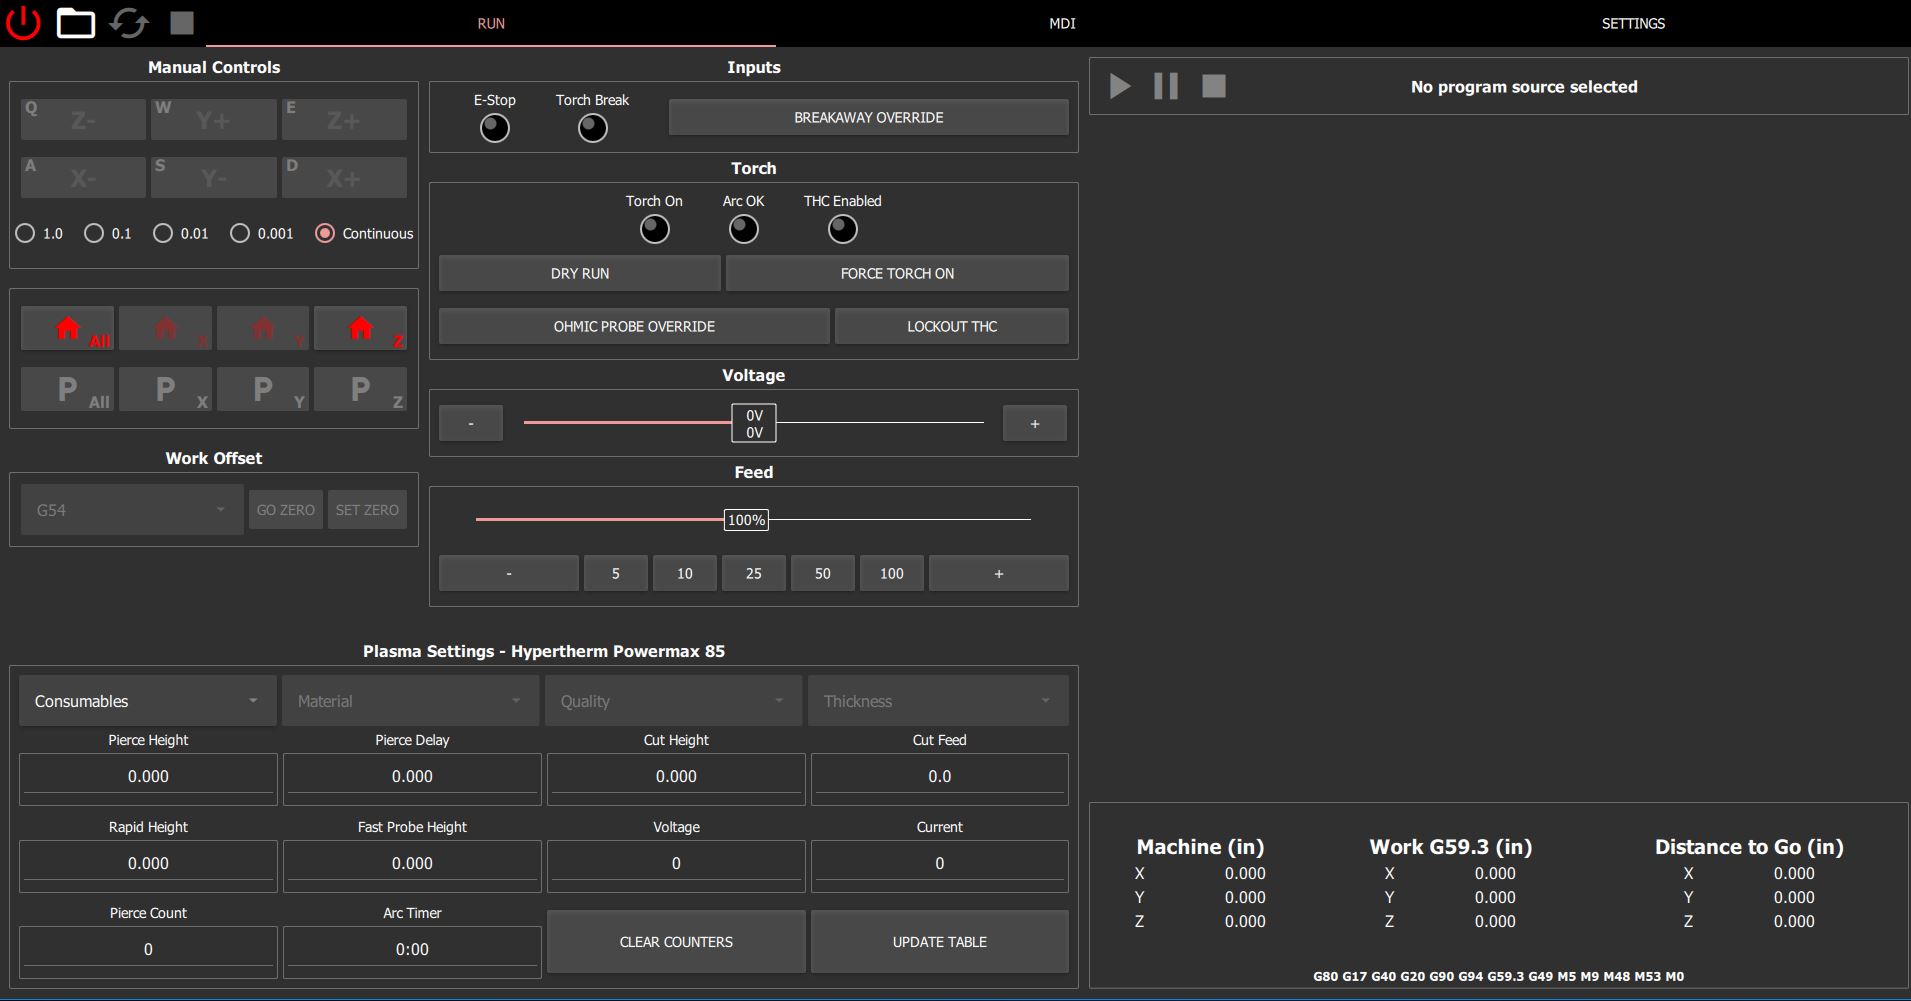Switch to the MDI tab
Viewport: 1911px width, 1001px height.
(1062, 23)
